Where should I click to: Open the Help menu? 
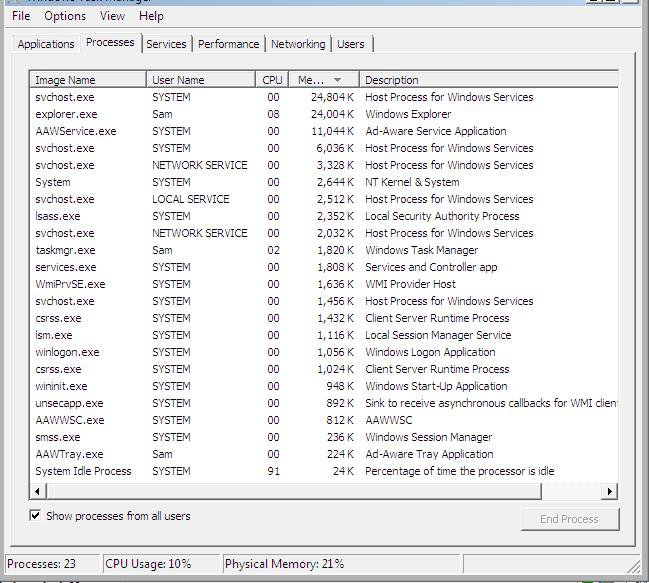click(x=151, y=16)
